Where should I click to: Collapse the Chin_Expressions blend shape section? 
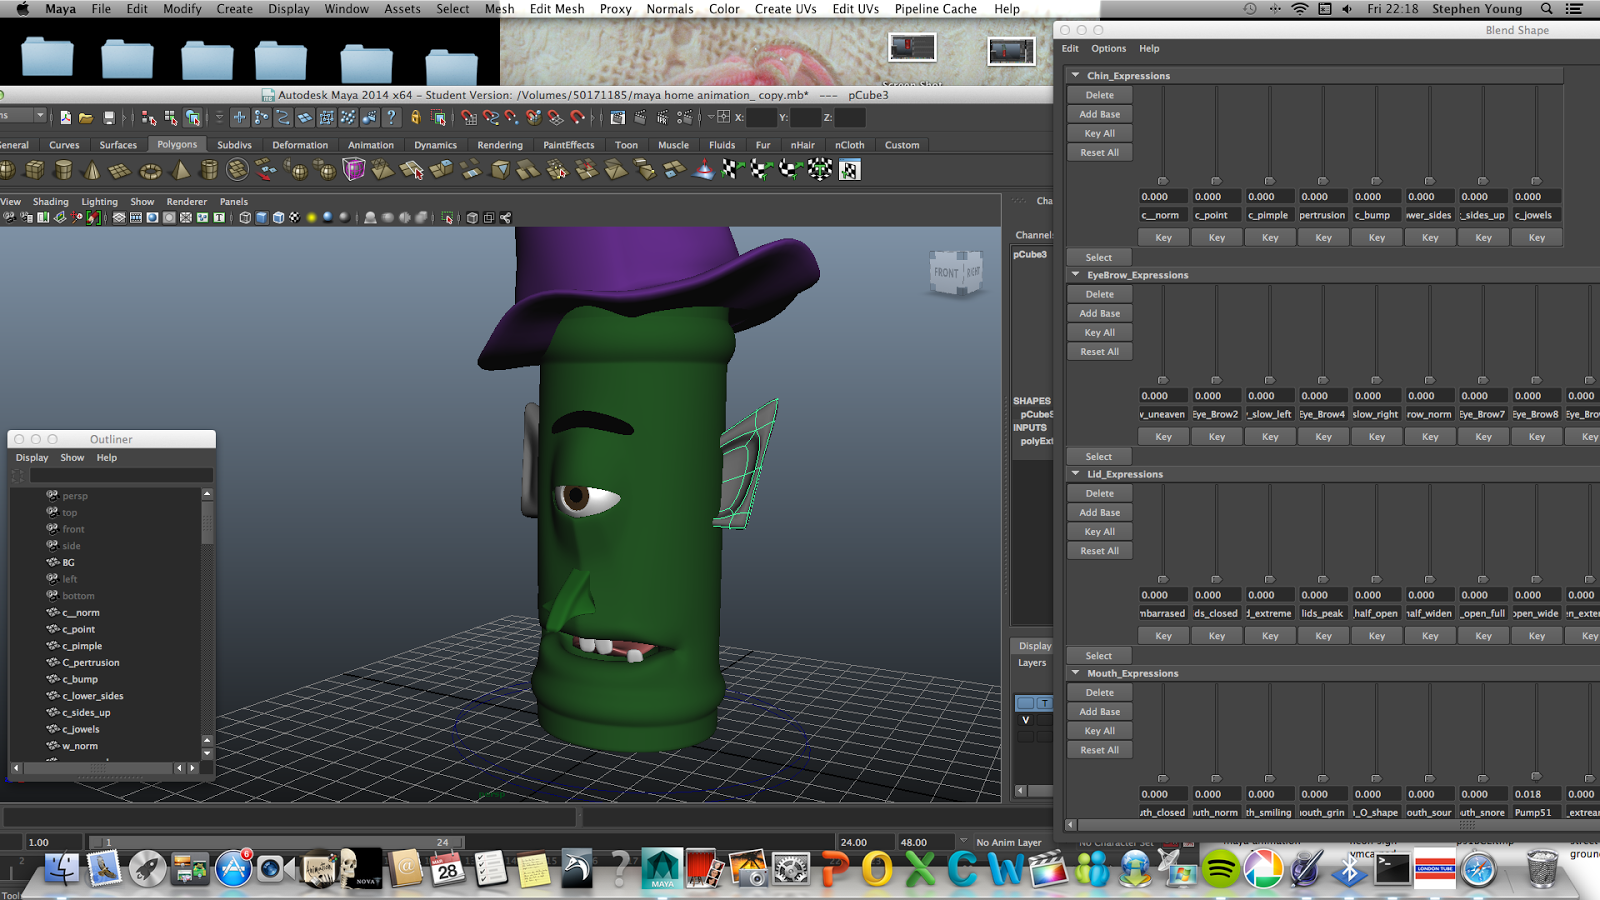click(x=1076, y=75)
